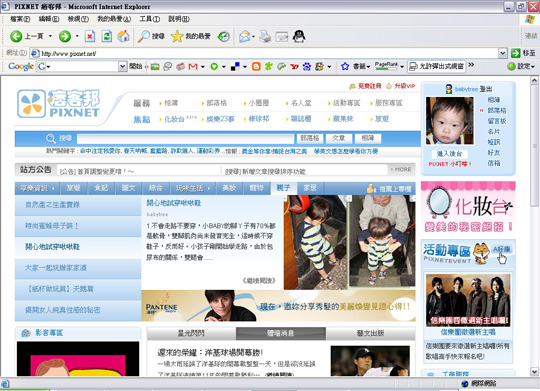Open the History clock icon

(x=224, y=36)
